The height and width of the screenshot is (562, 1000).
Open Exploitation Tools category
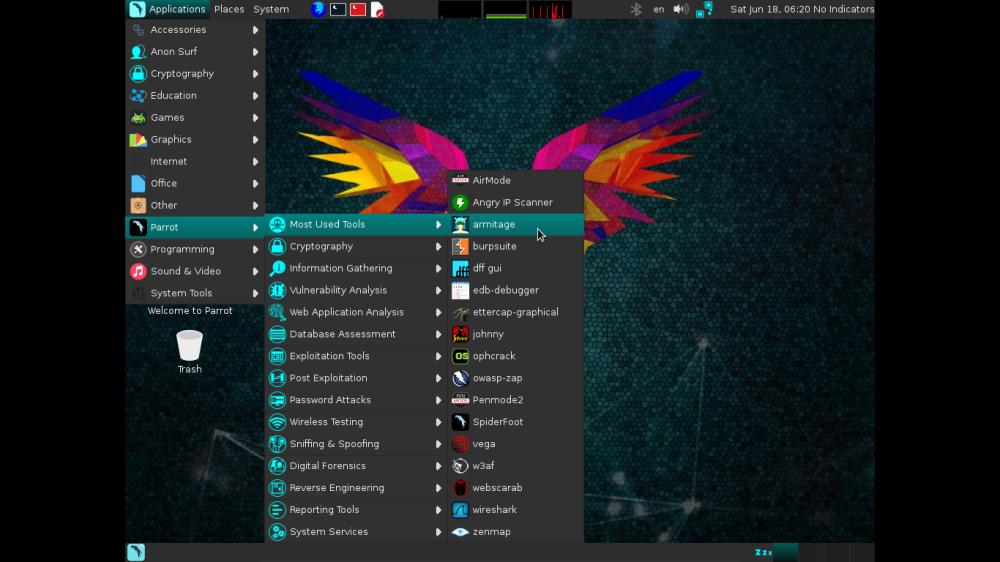[x=356, y=356]
